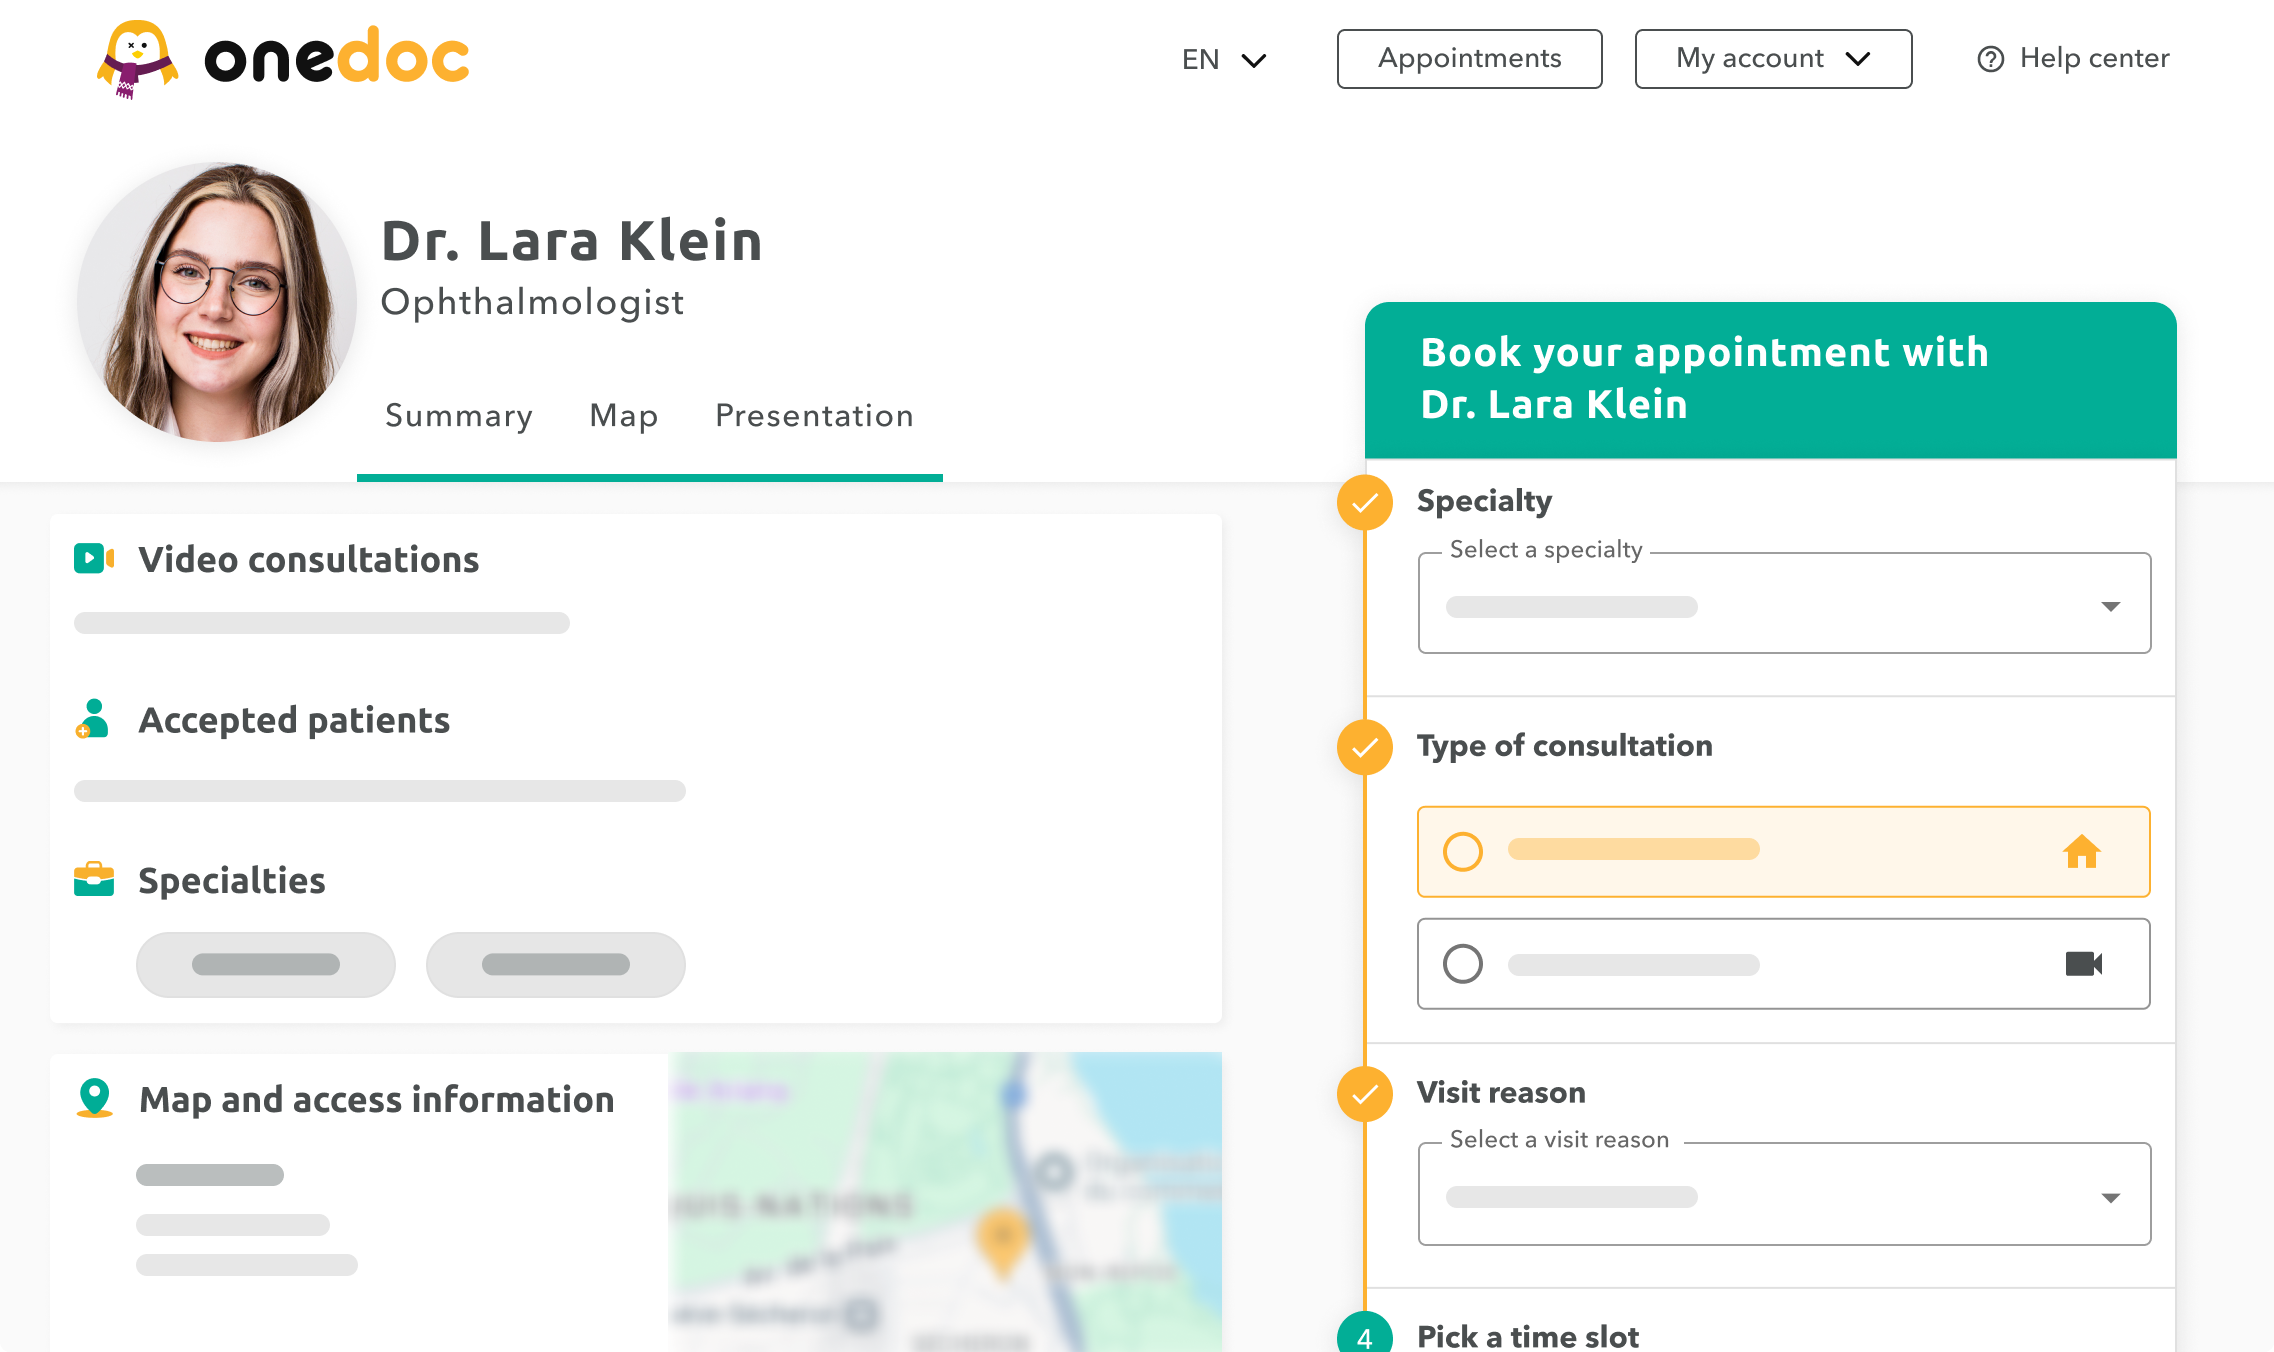Click the Accepted patients person icon
Image resolution: width=2274 pixels, height=1352 pixels.
[92, 719]
